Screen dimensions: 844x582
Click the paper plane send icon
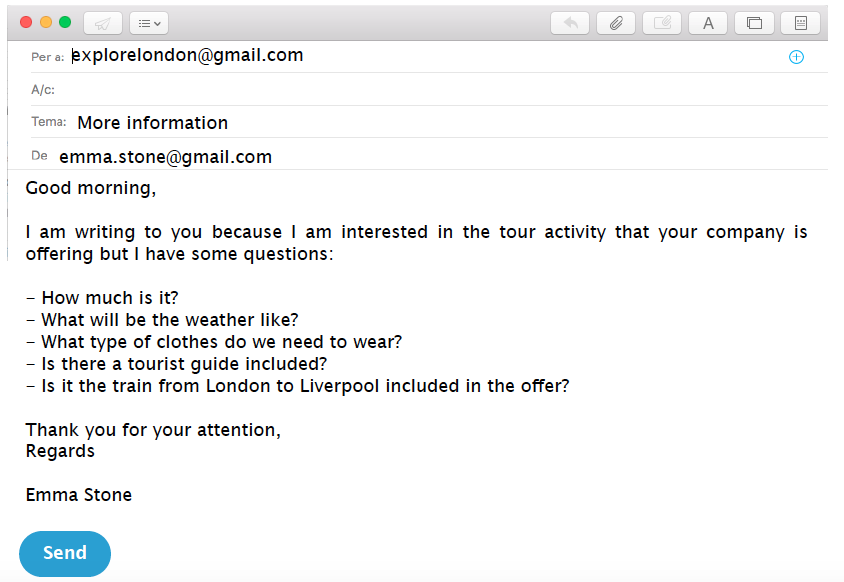coord(103,23)
